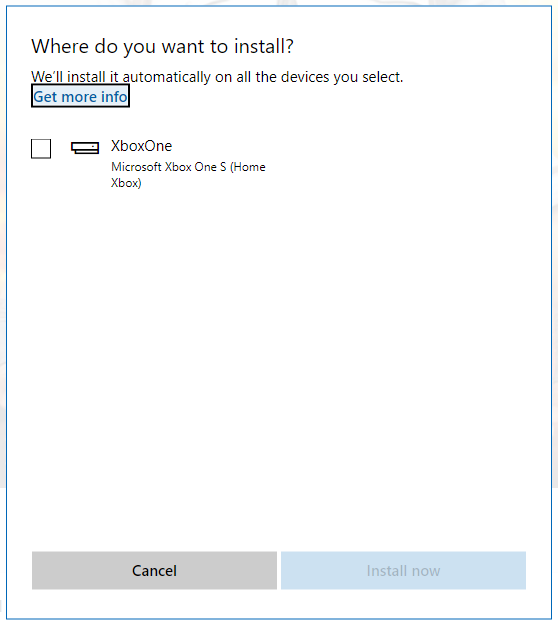Follow the blue Get more info hyperlink
The width and height of the screenshot is (558, 626).
pyautogui.click(x=80, y=96)
